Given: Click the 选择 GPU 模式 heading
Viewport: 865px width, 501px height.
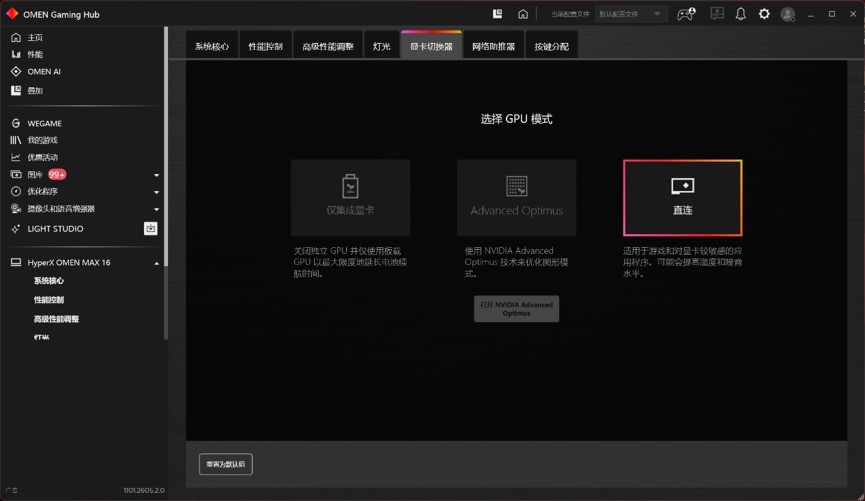Looking at the screenshot, I should [x=516, y=119].
